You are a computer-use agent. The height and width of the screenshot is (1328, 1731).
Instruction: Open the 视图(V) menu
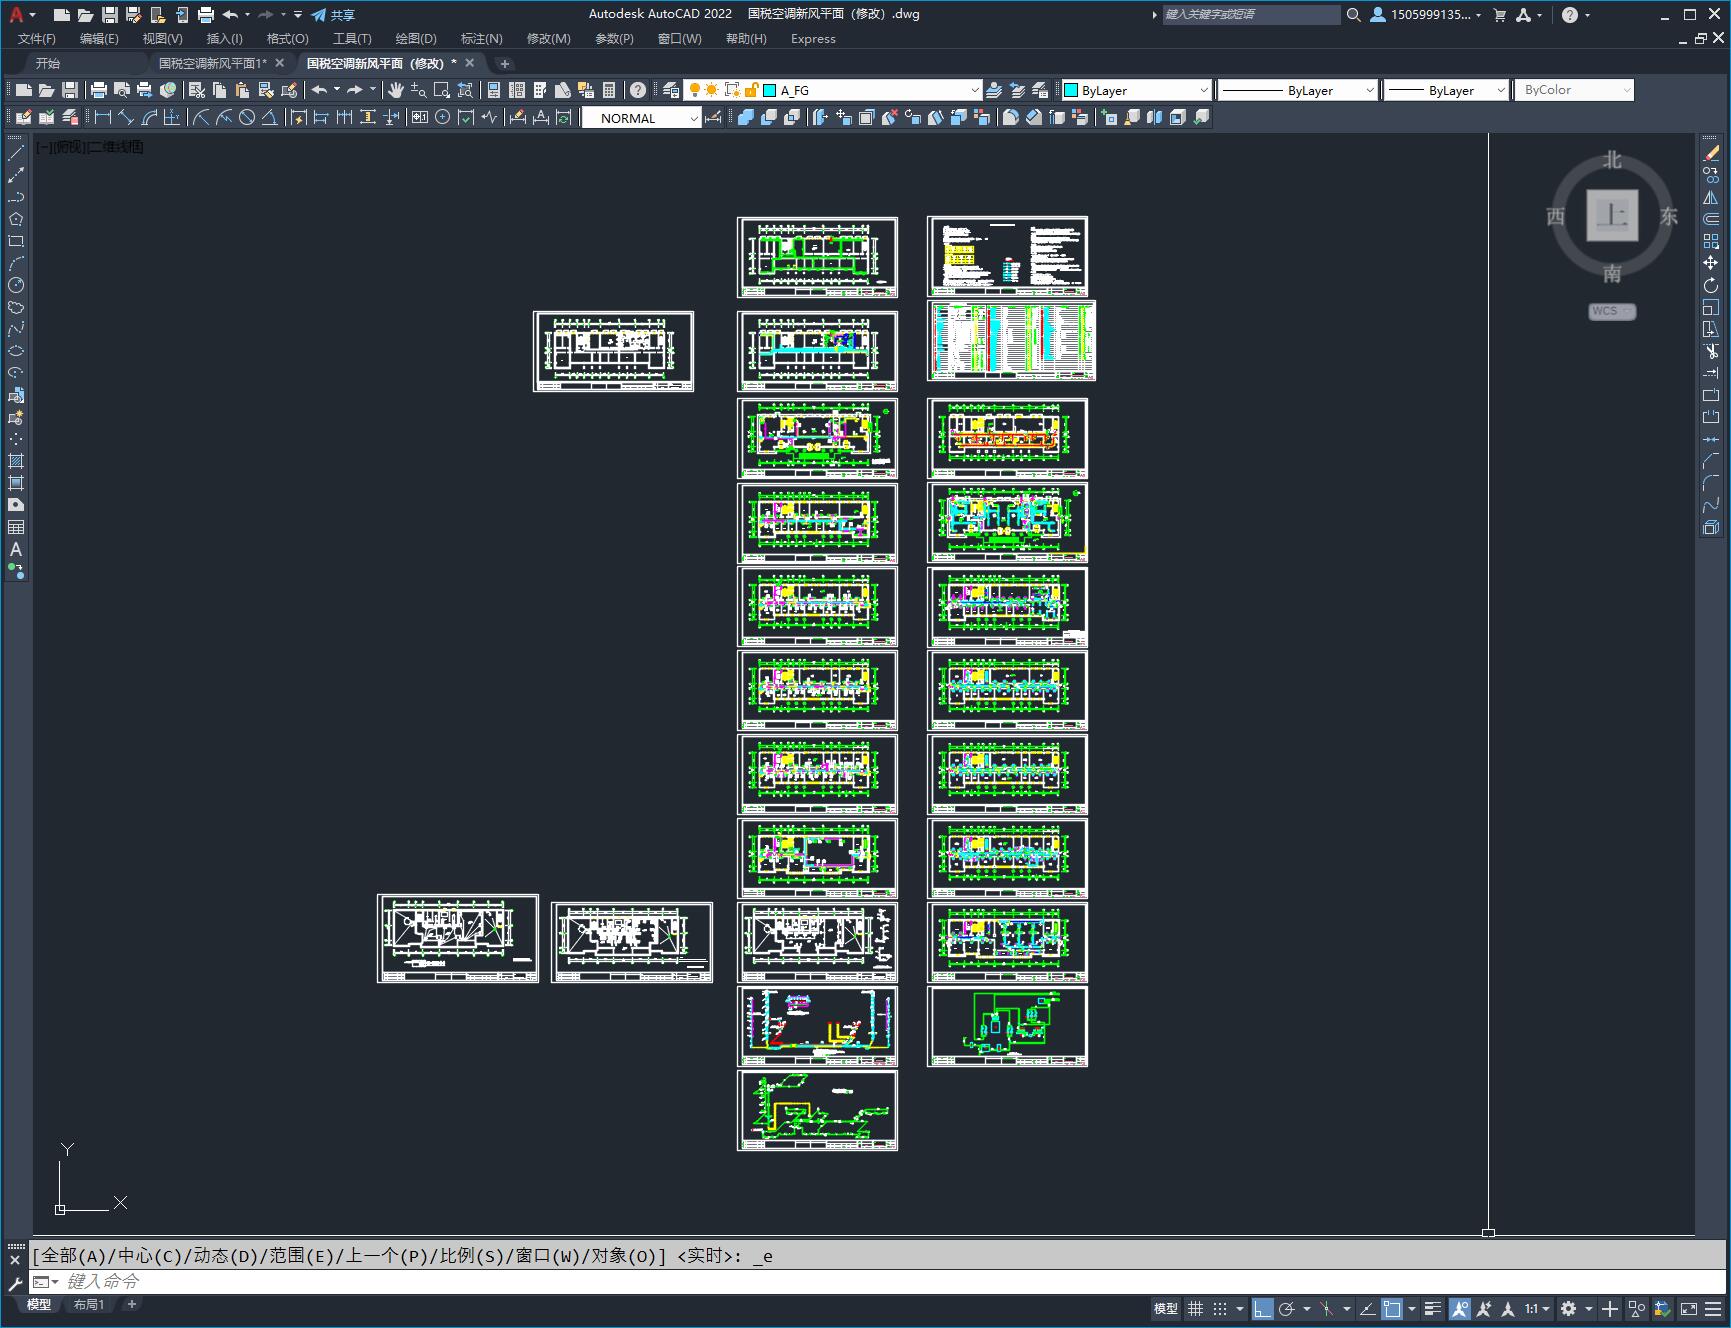click(x=162, y=38)
